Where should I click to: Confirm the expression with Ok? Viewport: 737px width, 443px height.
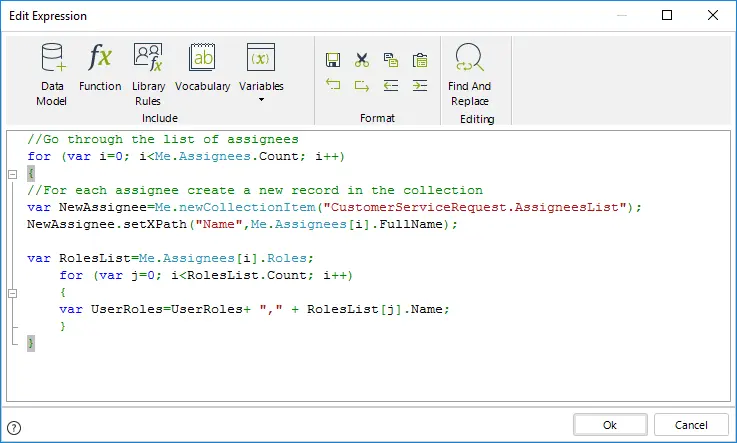click(610, 425)
